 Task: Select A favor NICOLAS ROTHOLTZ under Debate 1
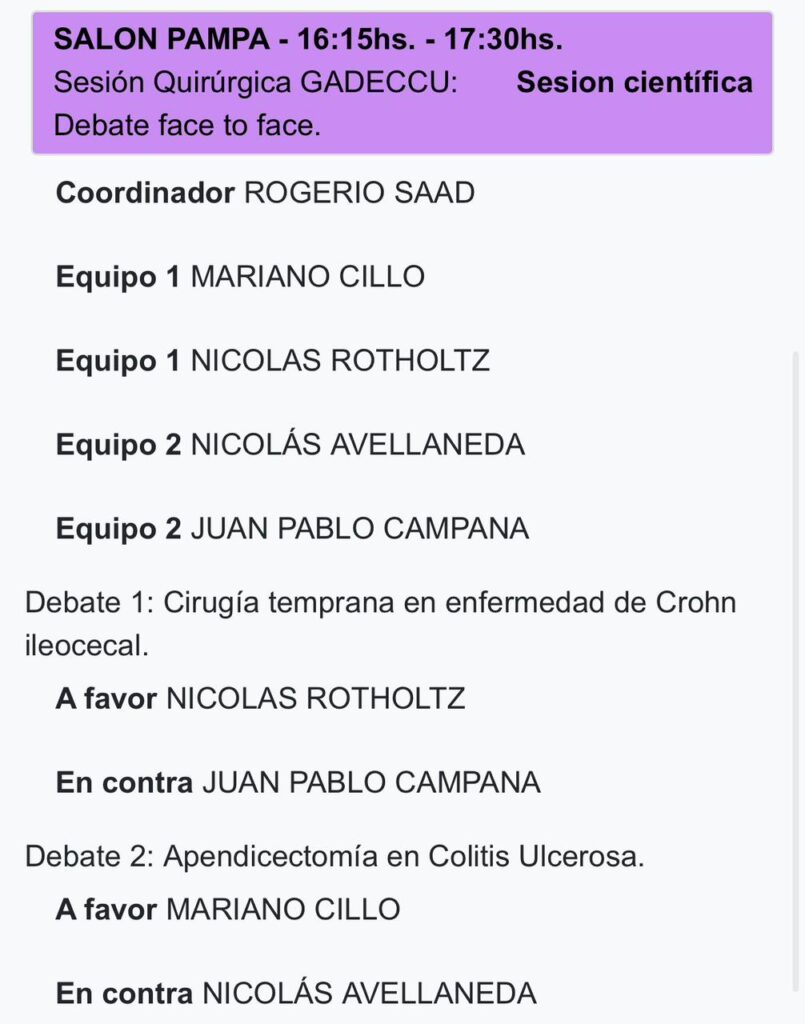(x=261, y=698)
